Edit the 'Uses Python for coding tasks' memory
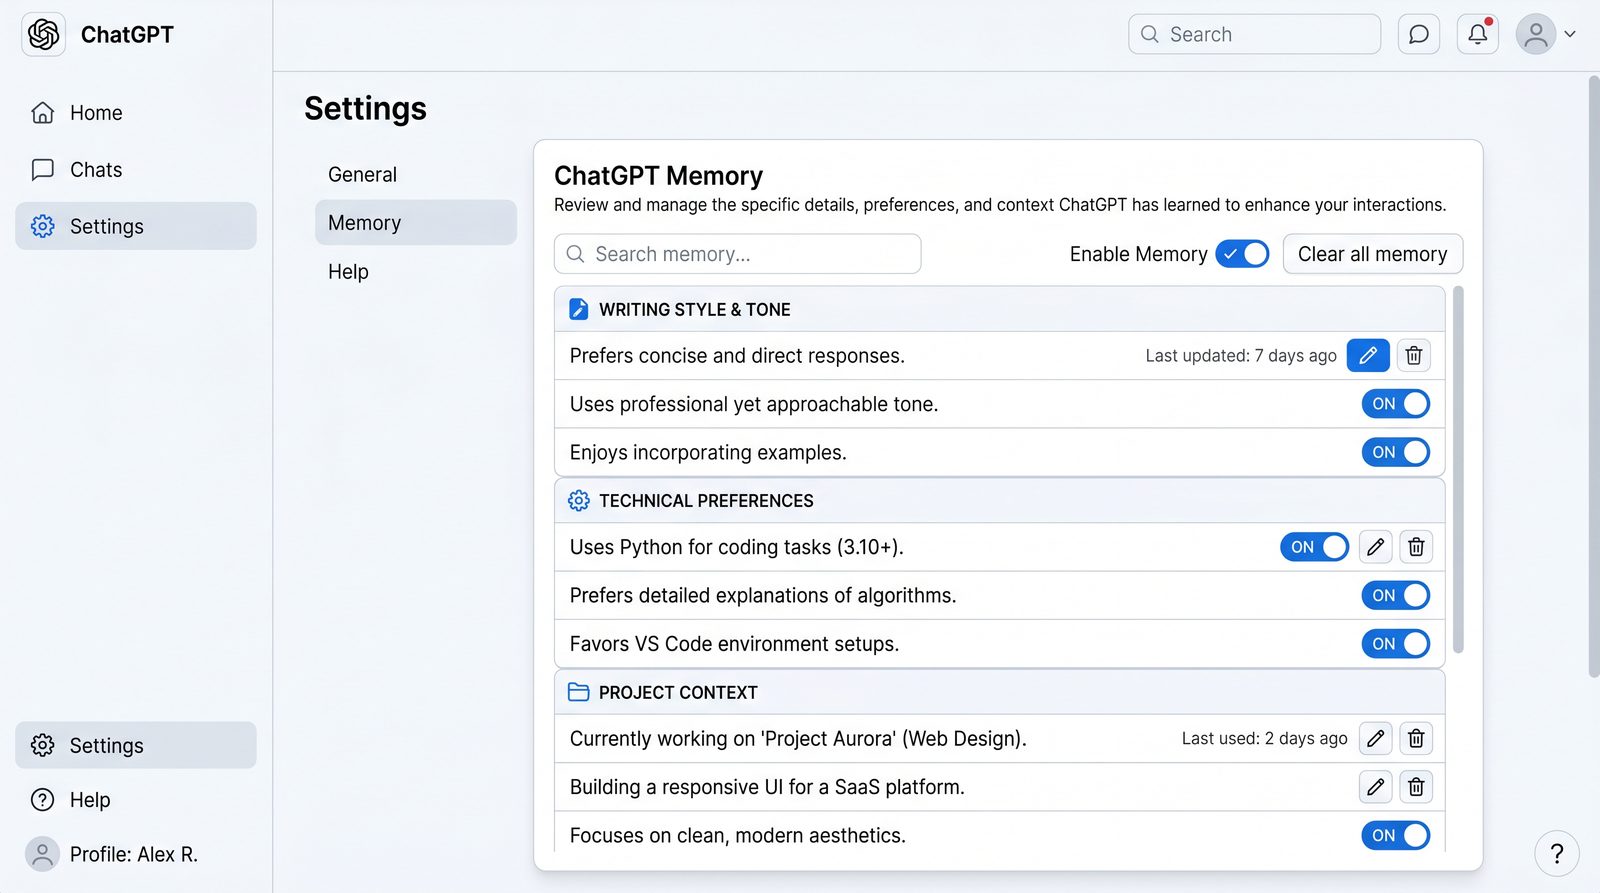1600x893 pixels. [1375, 547]
